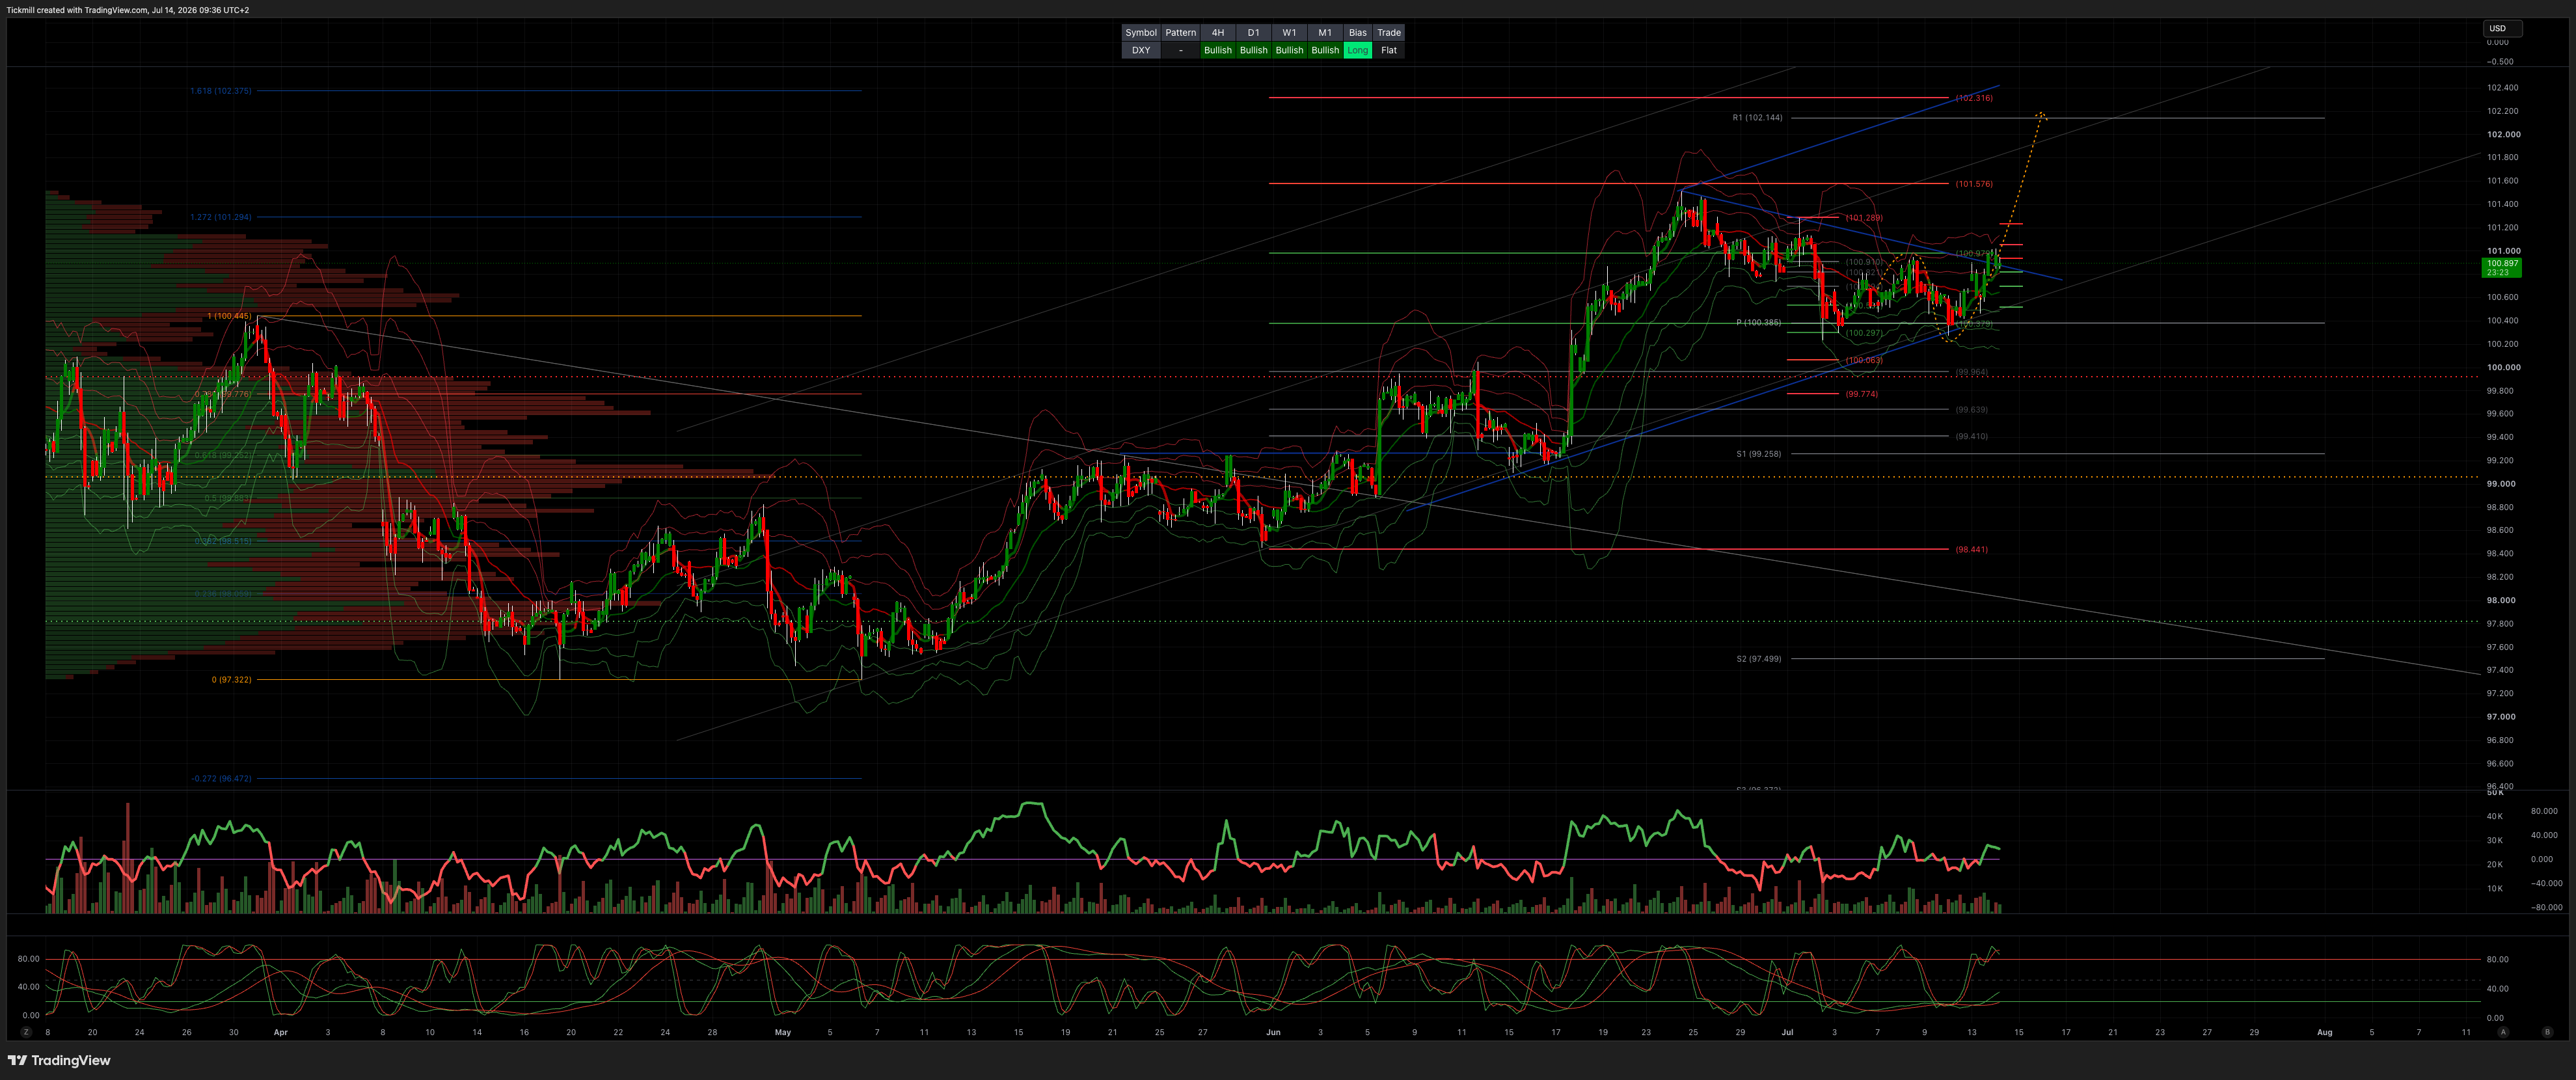Screen dimensions: 2576x1080
Task: Click the DXY symbol cell
Action: (1141, 50)
